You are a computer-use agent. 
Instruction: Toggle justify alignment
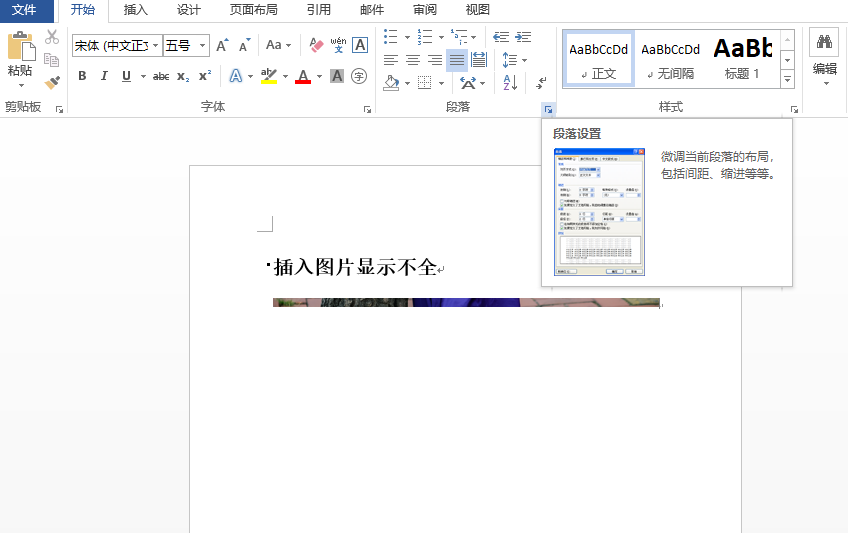[x=457, y=60]
